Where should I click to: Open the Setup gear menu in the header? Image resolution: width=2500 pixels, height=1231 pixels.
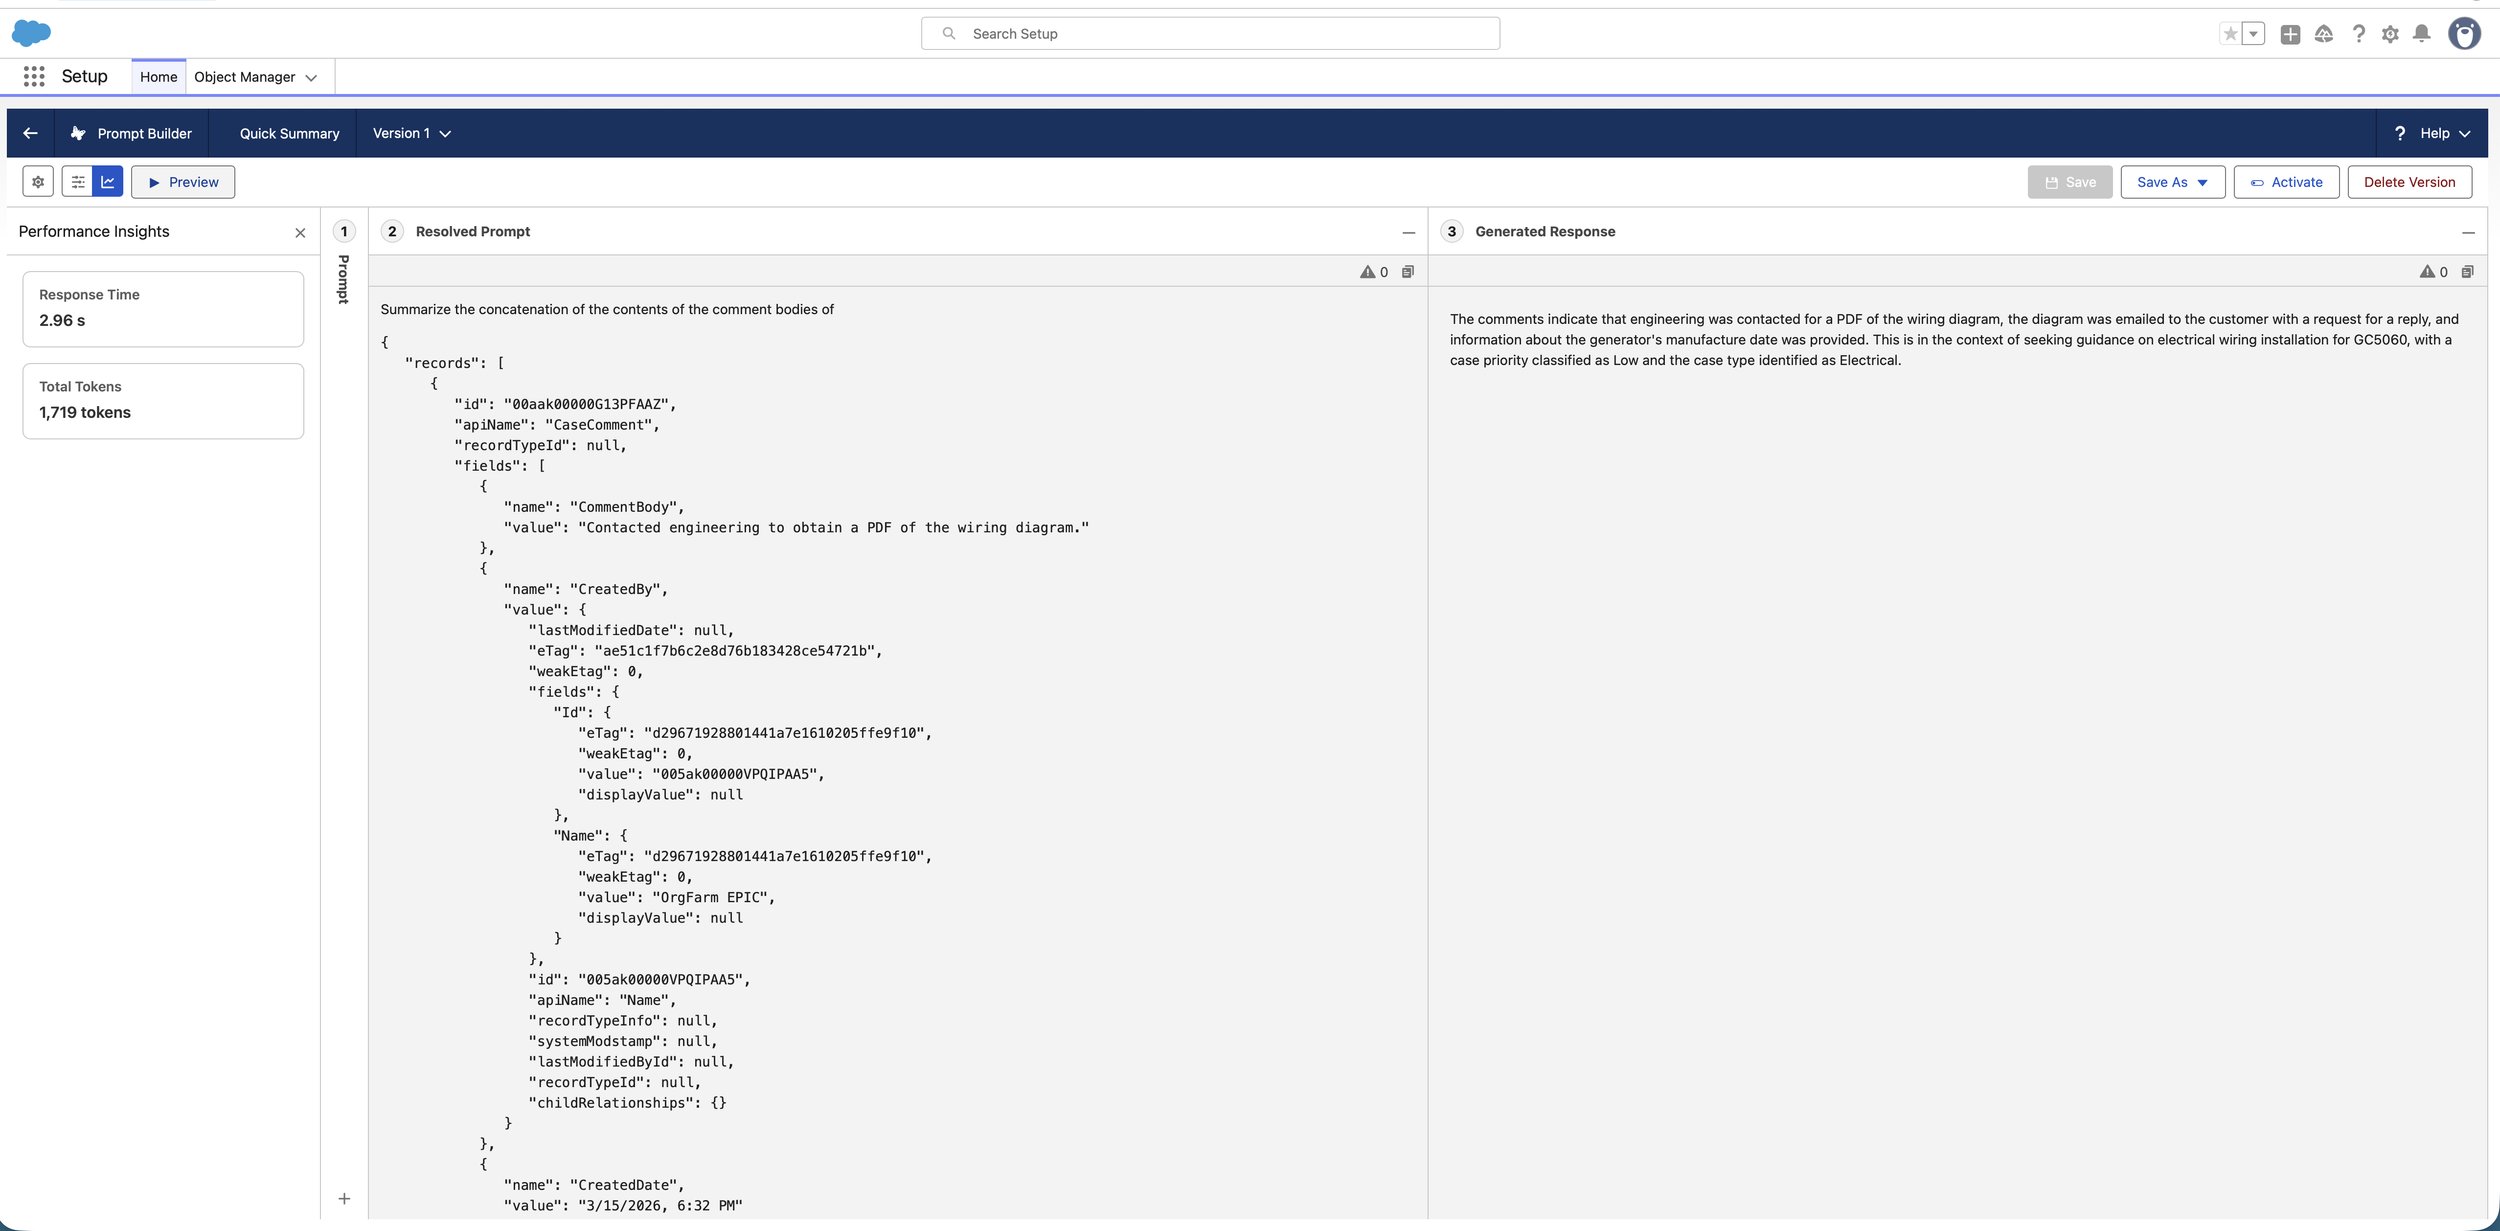tap(2390, 34)
